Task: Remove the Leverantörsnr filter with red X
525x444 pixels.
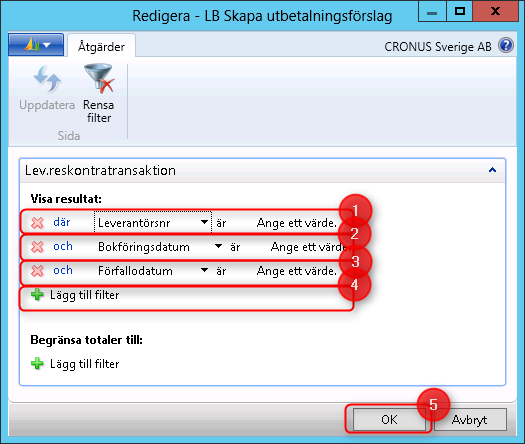Action: (x=37, y=222)
